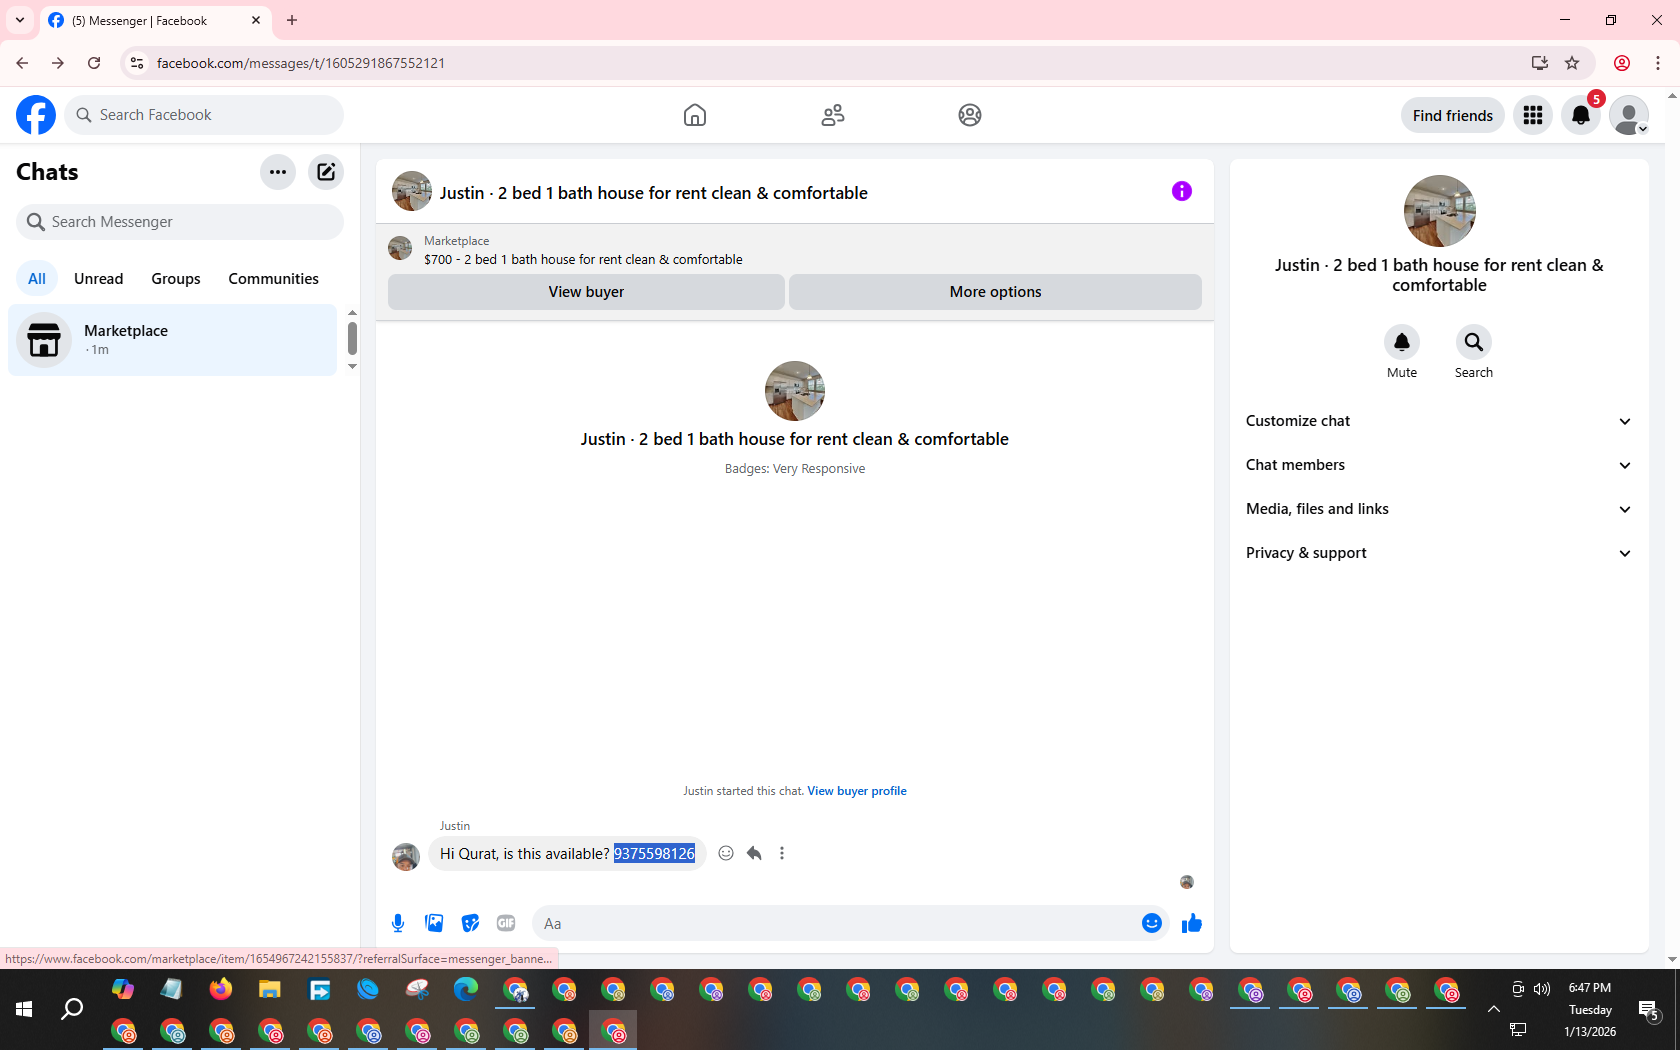Viewport: 1680px width, 1050px height.
Task: Switch to the Groups chats tab
Action: click(x=176, y=279)
